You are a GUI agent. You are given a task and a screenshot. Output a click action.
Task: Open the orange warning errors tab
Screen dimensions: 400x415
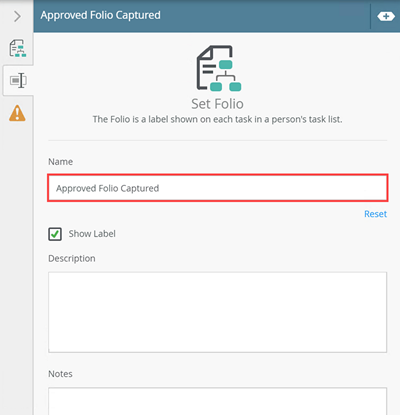pyautogui.click(x=17, y=113)
